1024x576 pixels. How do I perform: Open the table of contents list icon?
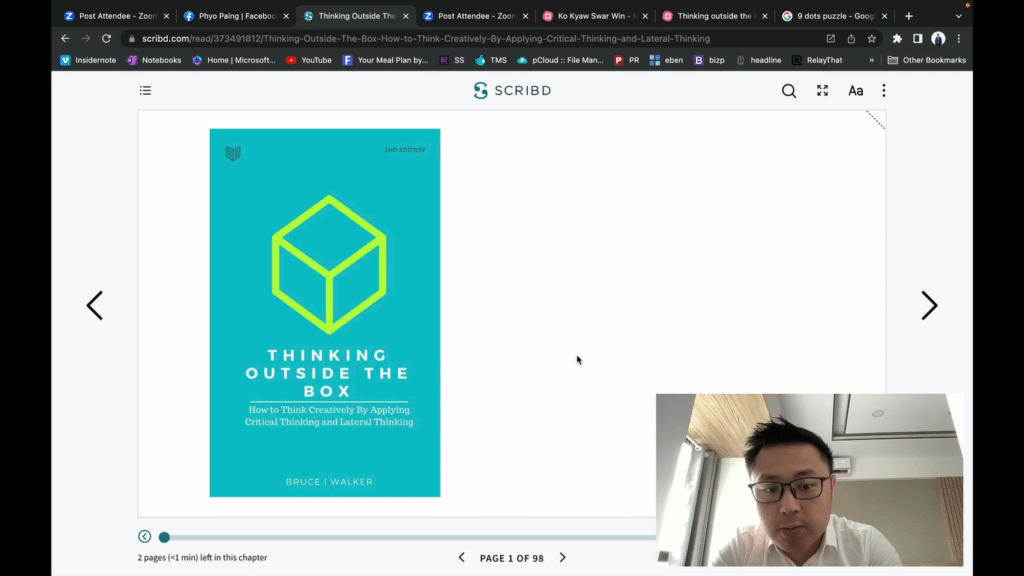[145, 90]
